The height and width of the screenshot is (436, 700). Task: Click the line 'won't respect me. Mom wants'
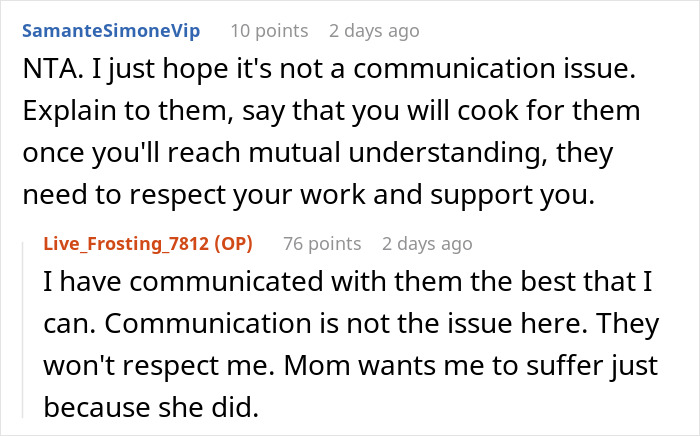coord(350,366)
